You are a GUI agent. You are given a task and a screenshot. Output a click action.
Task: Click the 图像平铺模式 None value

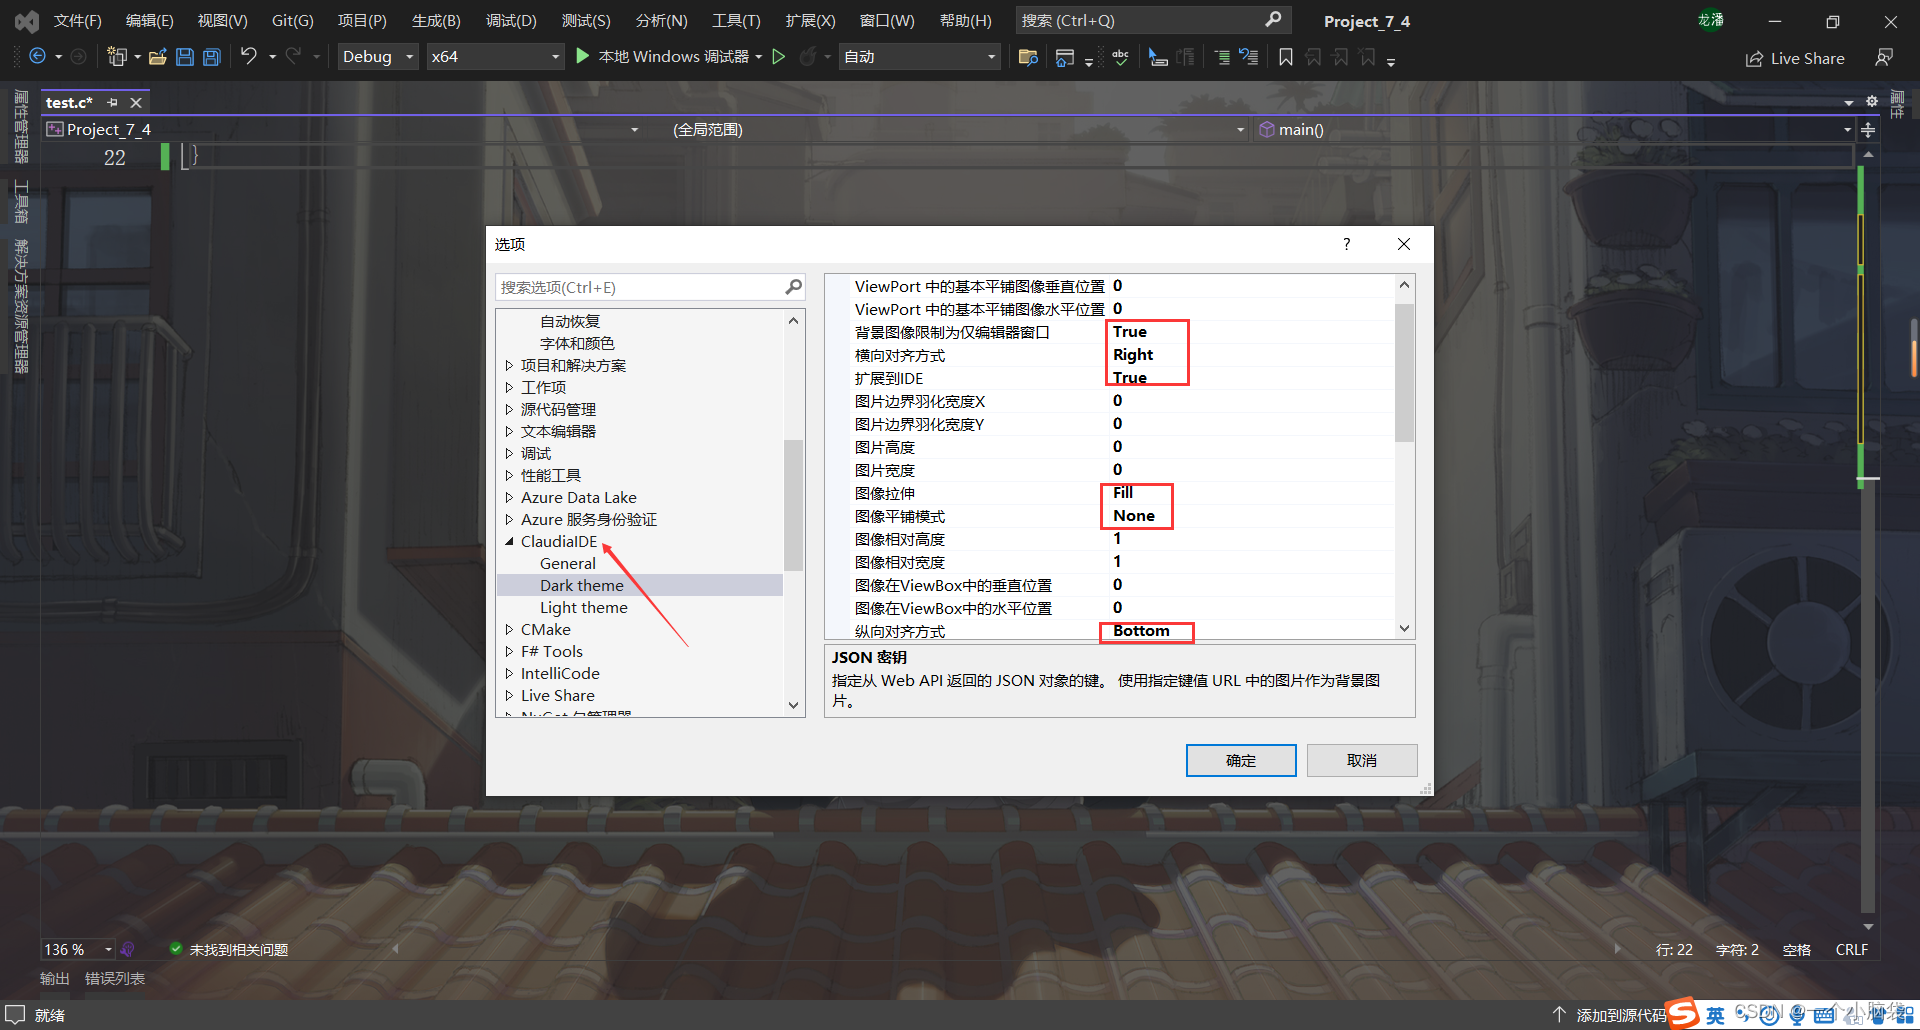1134,516
